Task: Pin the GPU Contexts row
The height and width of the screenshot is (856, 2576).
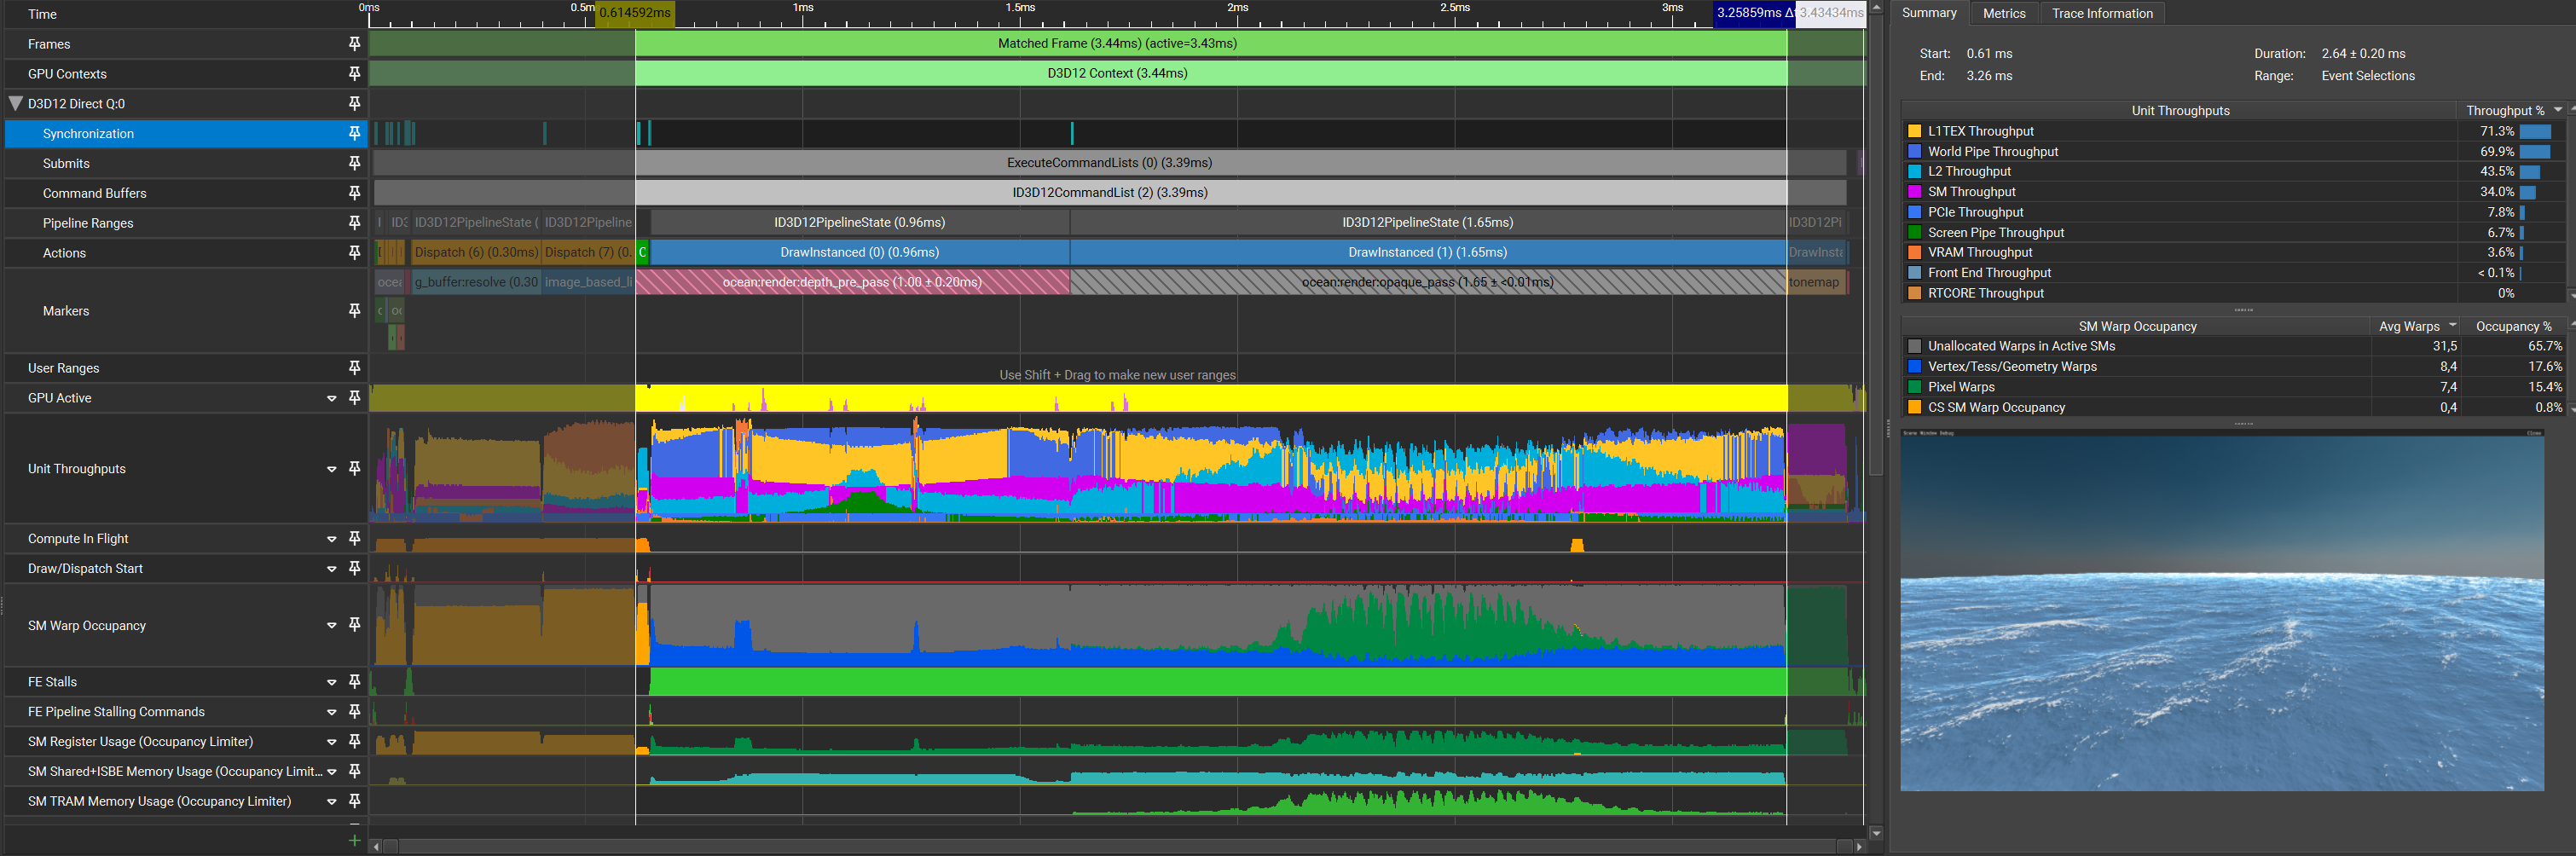Action: pyautogui.click(x=354, y=74)
